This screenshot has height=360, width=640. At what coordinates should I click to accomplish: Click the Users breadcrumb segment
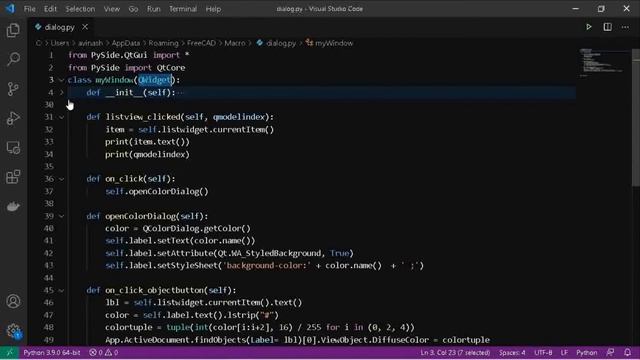[x=60, y=43]
